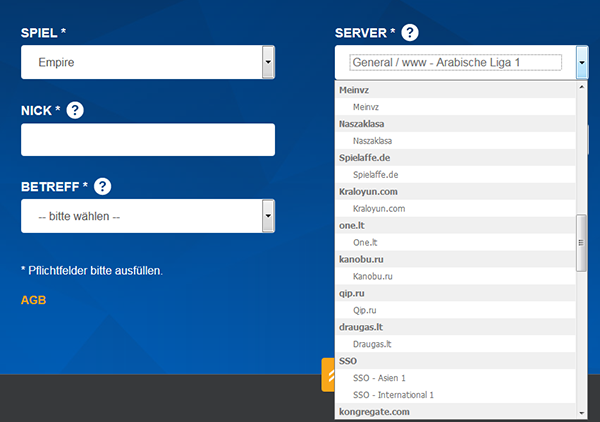Click the SERVER field label
Image resolution: width=600 pixels, height=422 pixels.
click(365, 33)
